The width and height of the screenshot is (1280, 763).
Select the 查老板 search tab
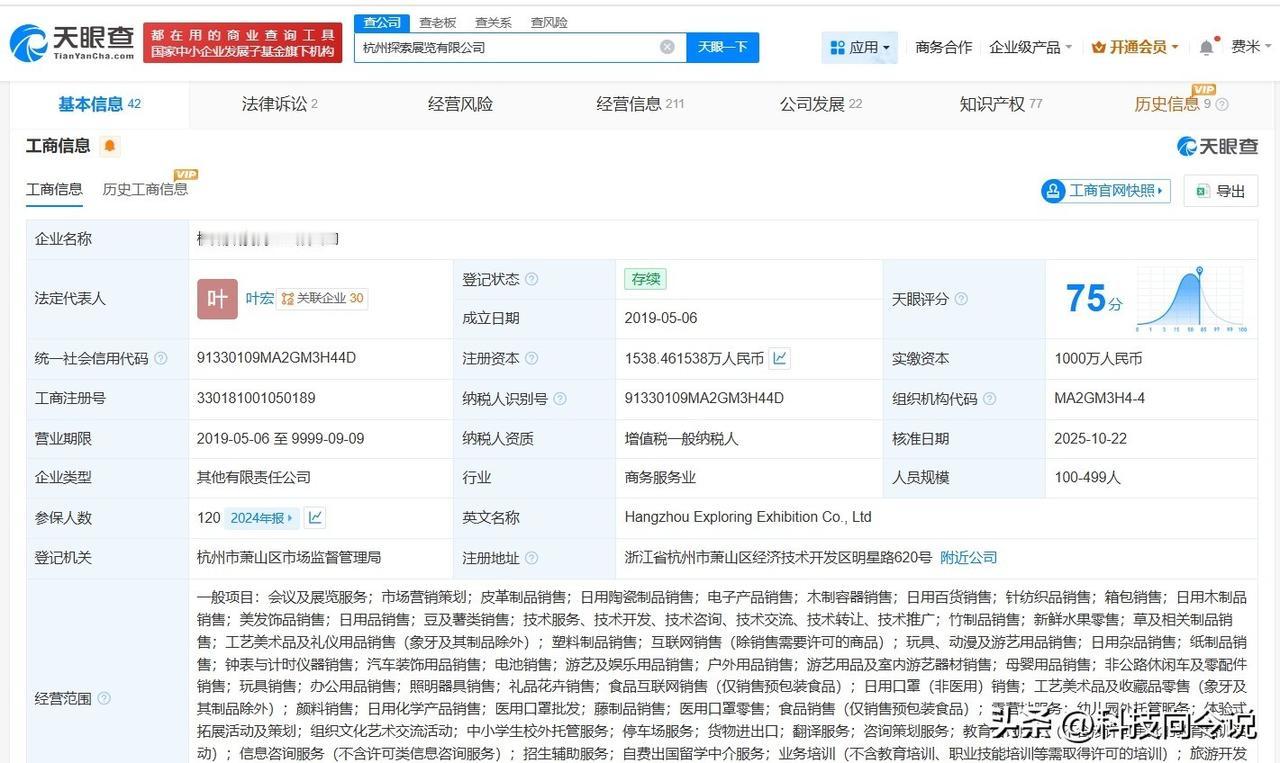[437, 22]
